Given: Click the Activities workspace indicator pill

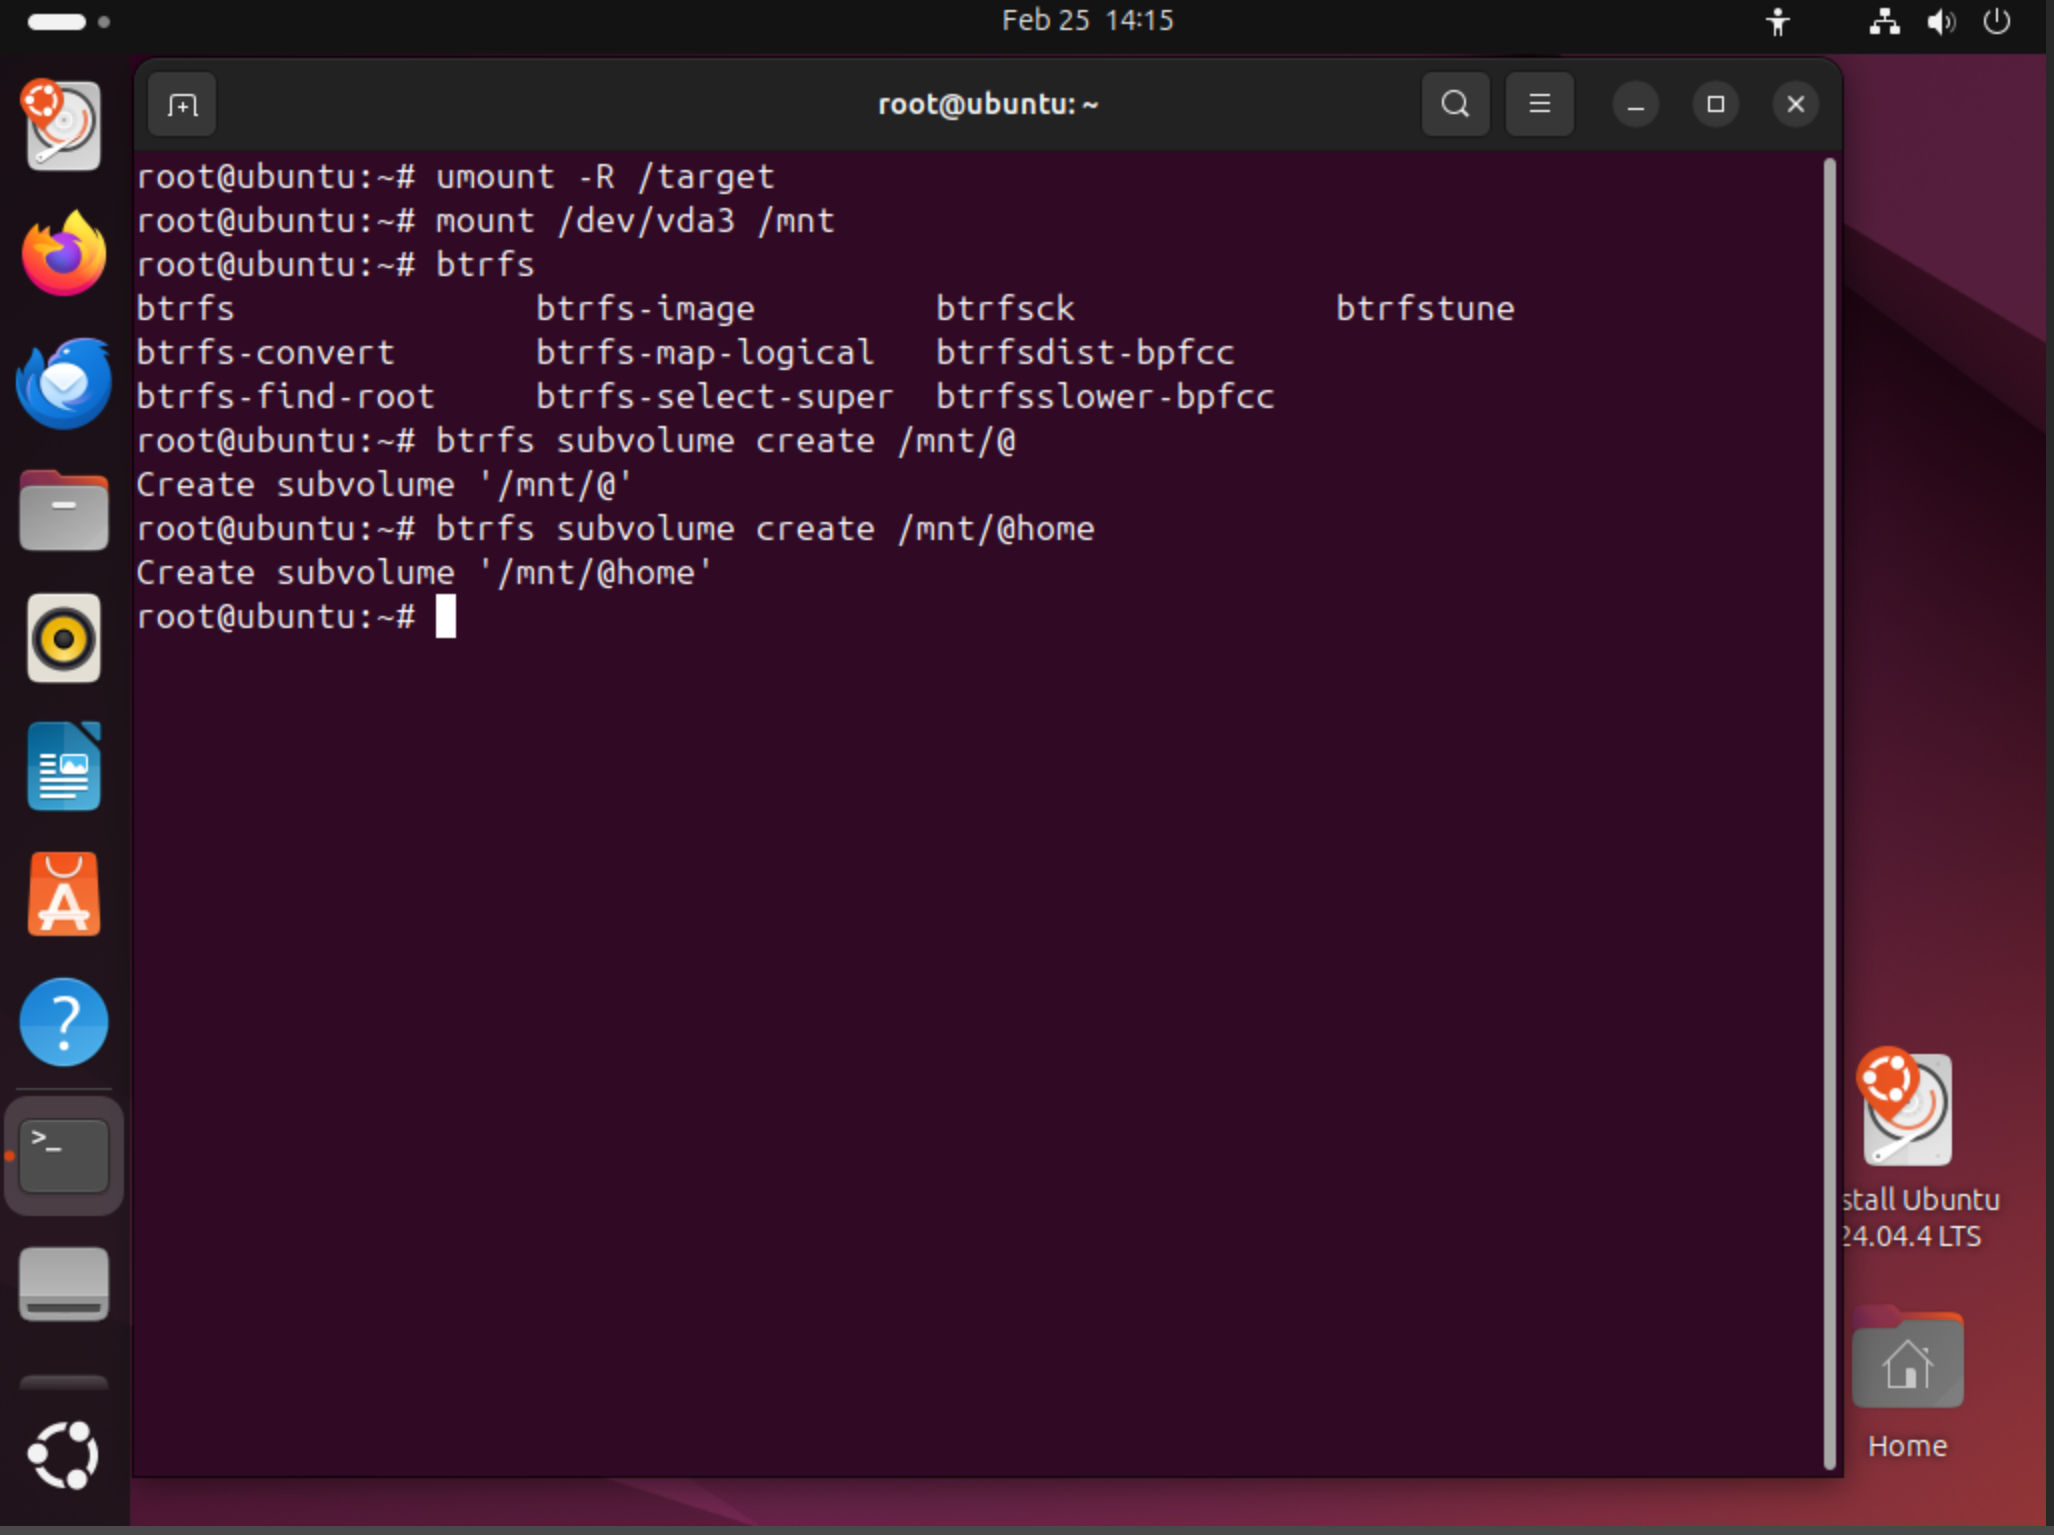Looking at the screenshot, I should [57, 22].
